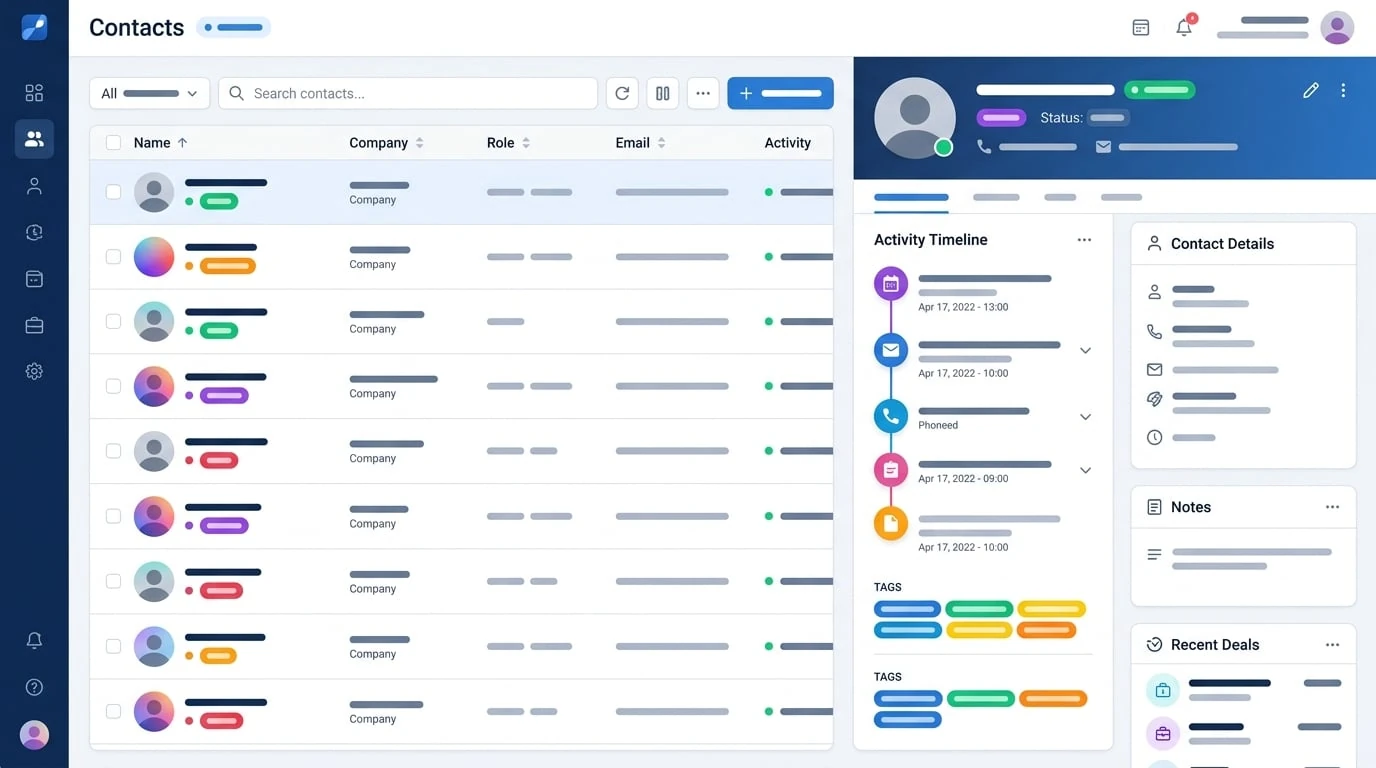The width and height of the screenshot is (1376, 768).
Task: Click the clock icon in Contact Details card
Action: (1154, 437)
